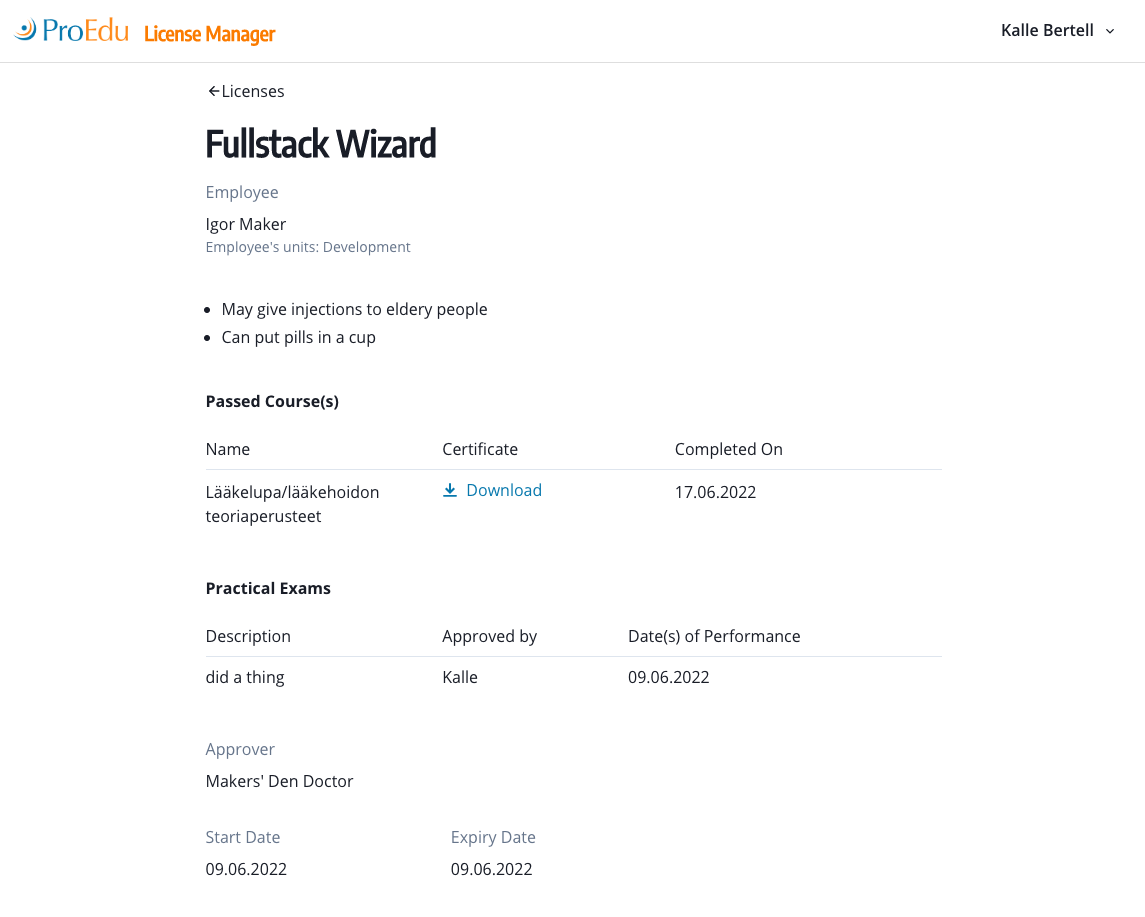Screen dimensions: 1145x917
Task: Select the employee name Igor Maker
Action: 246,224
